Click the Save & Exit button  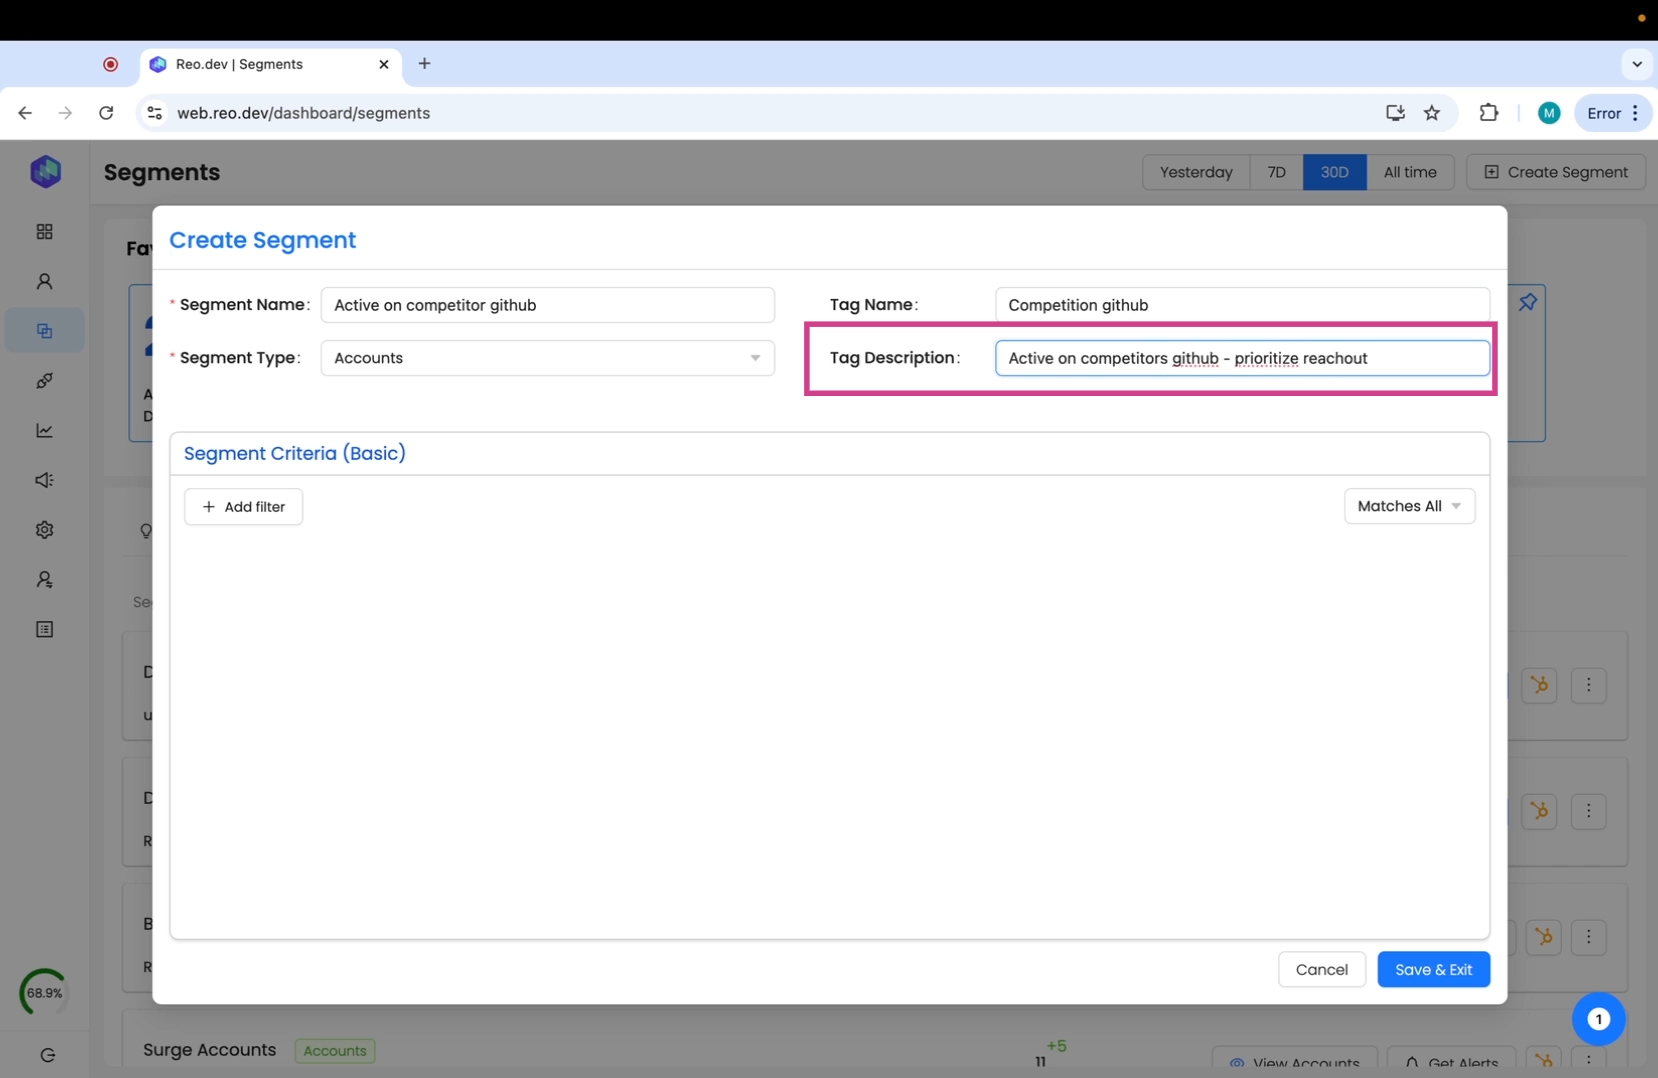tap(1432, 969)
